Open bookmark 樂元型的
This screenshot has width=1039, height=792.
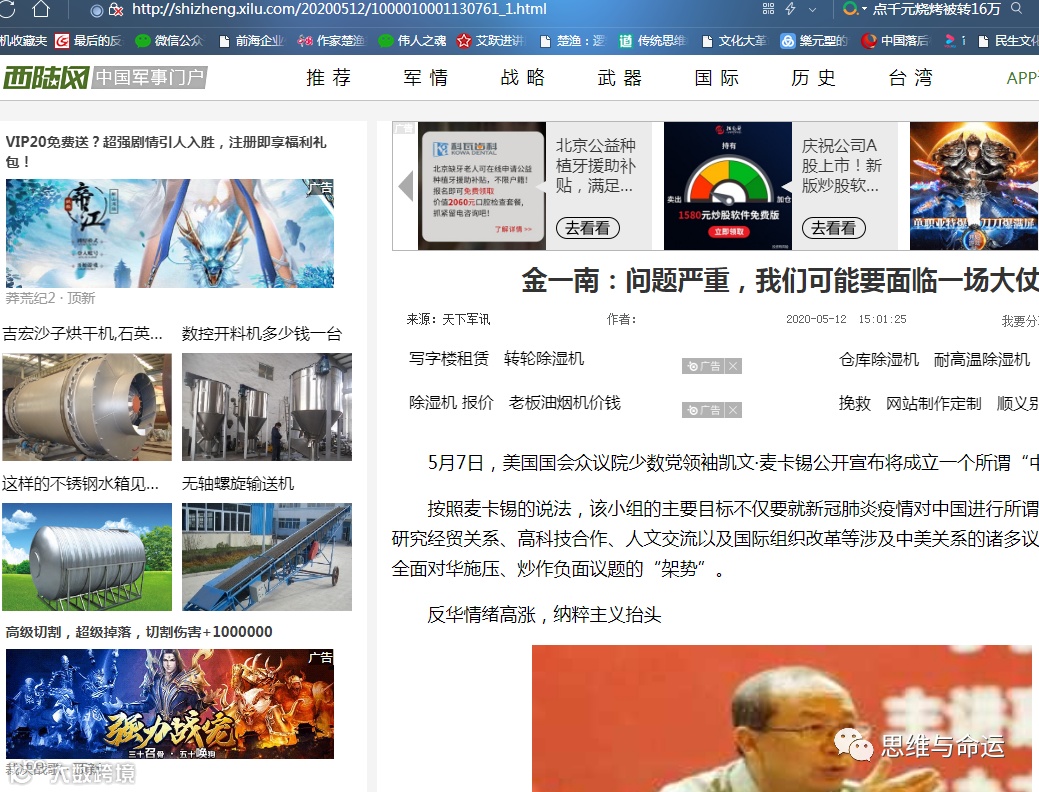coord(814,40)
